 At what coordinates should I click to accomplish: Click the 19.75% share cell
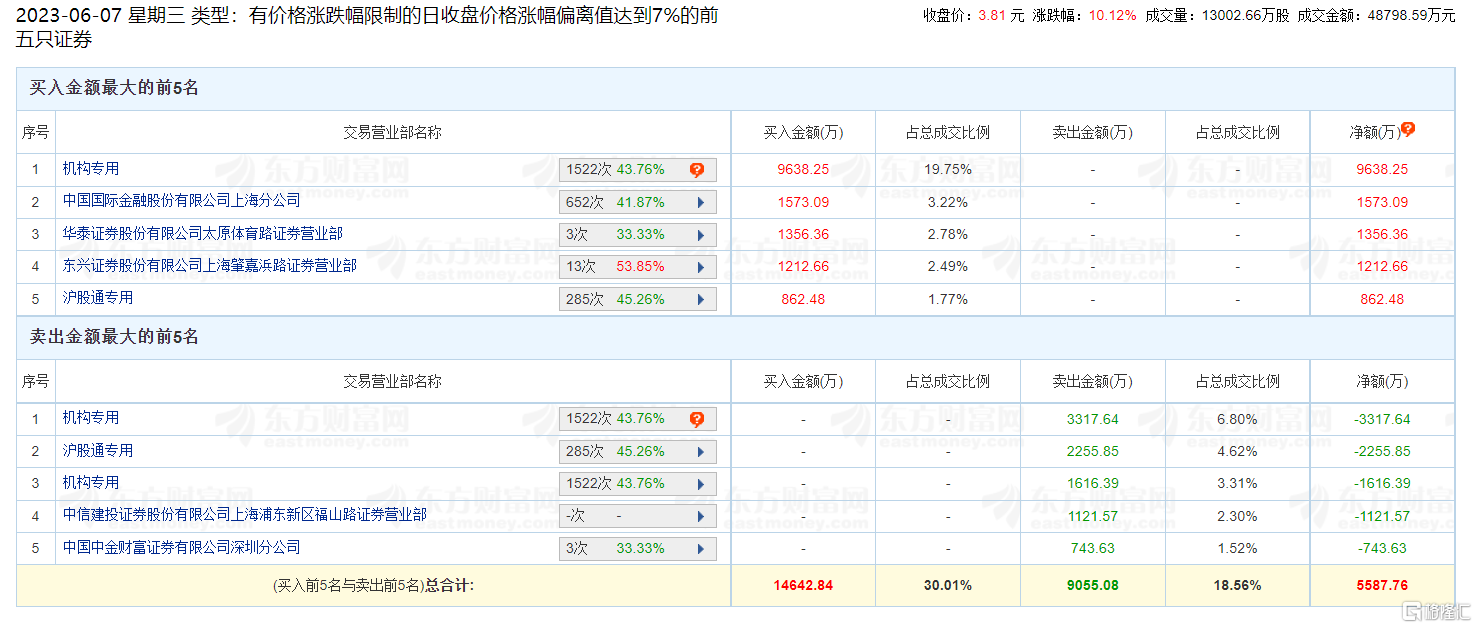948,170
